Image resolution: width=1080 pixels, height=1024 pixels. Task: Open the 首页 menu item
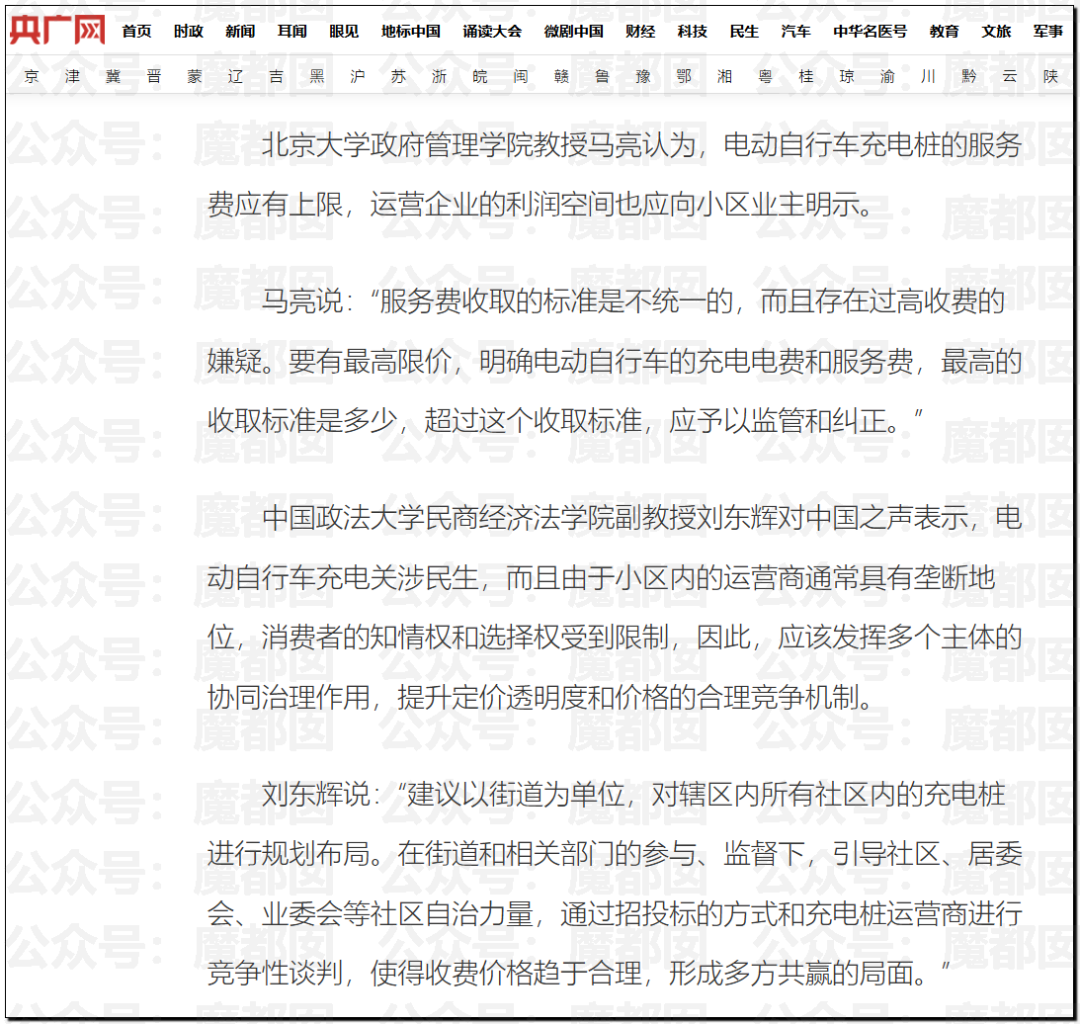136,31
